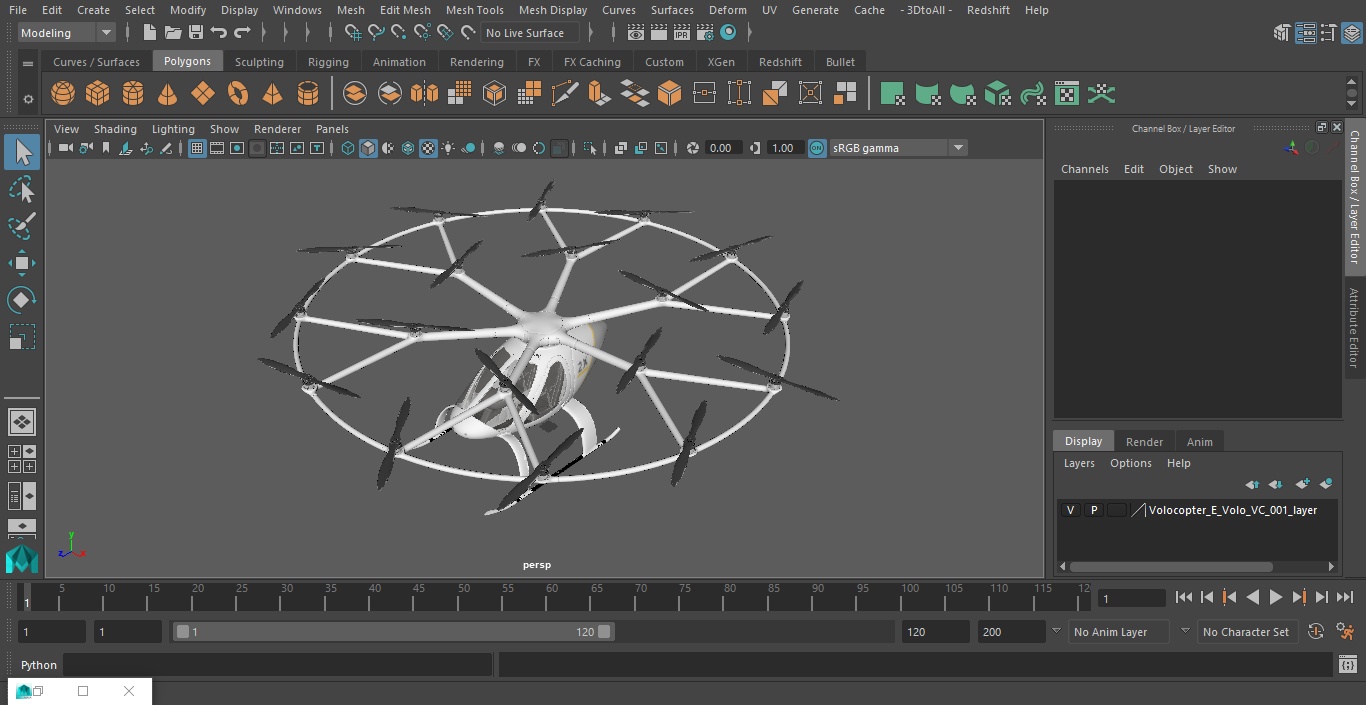This screenshot has height=705, width=1366.
Task: Click the shelf settings gear icon
Action: click(28, 99)
